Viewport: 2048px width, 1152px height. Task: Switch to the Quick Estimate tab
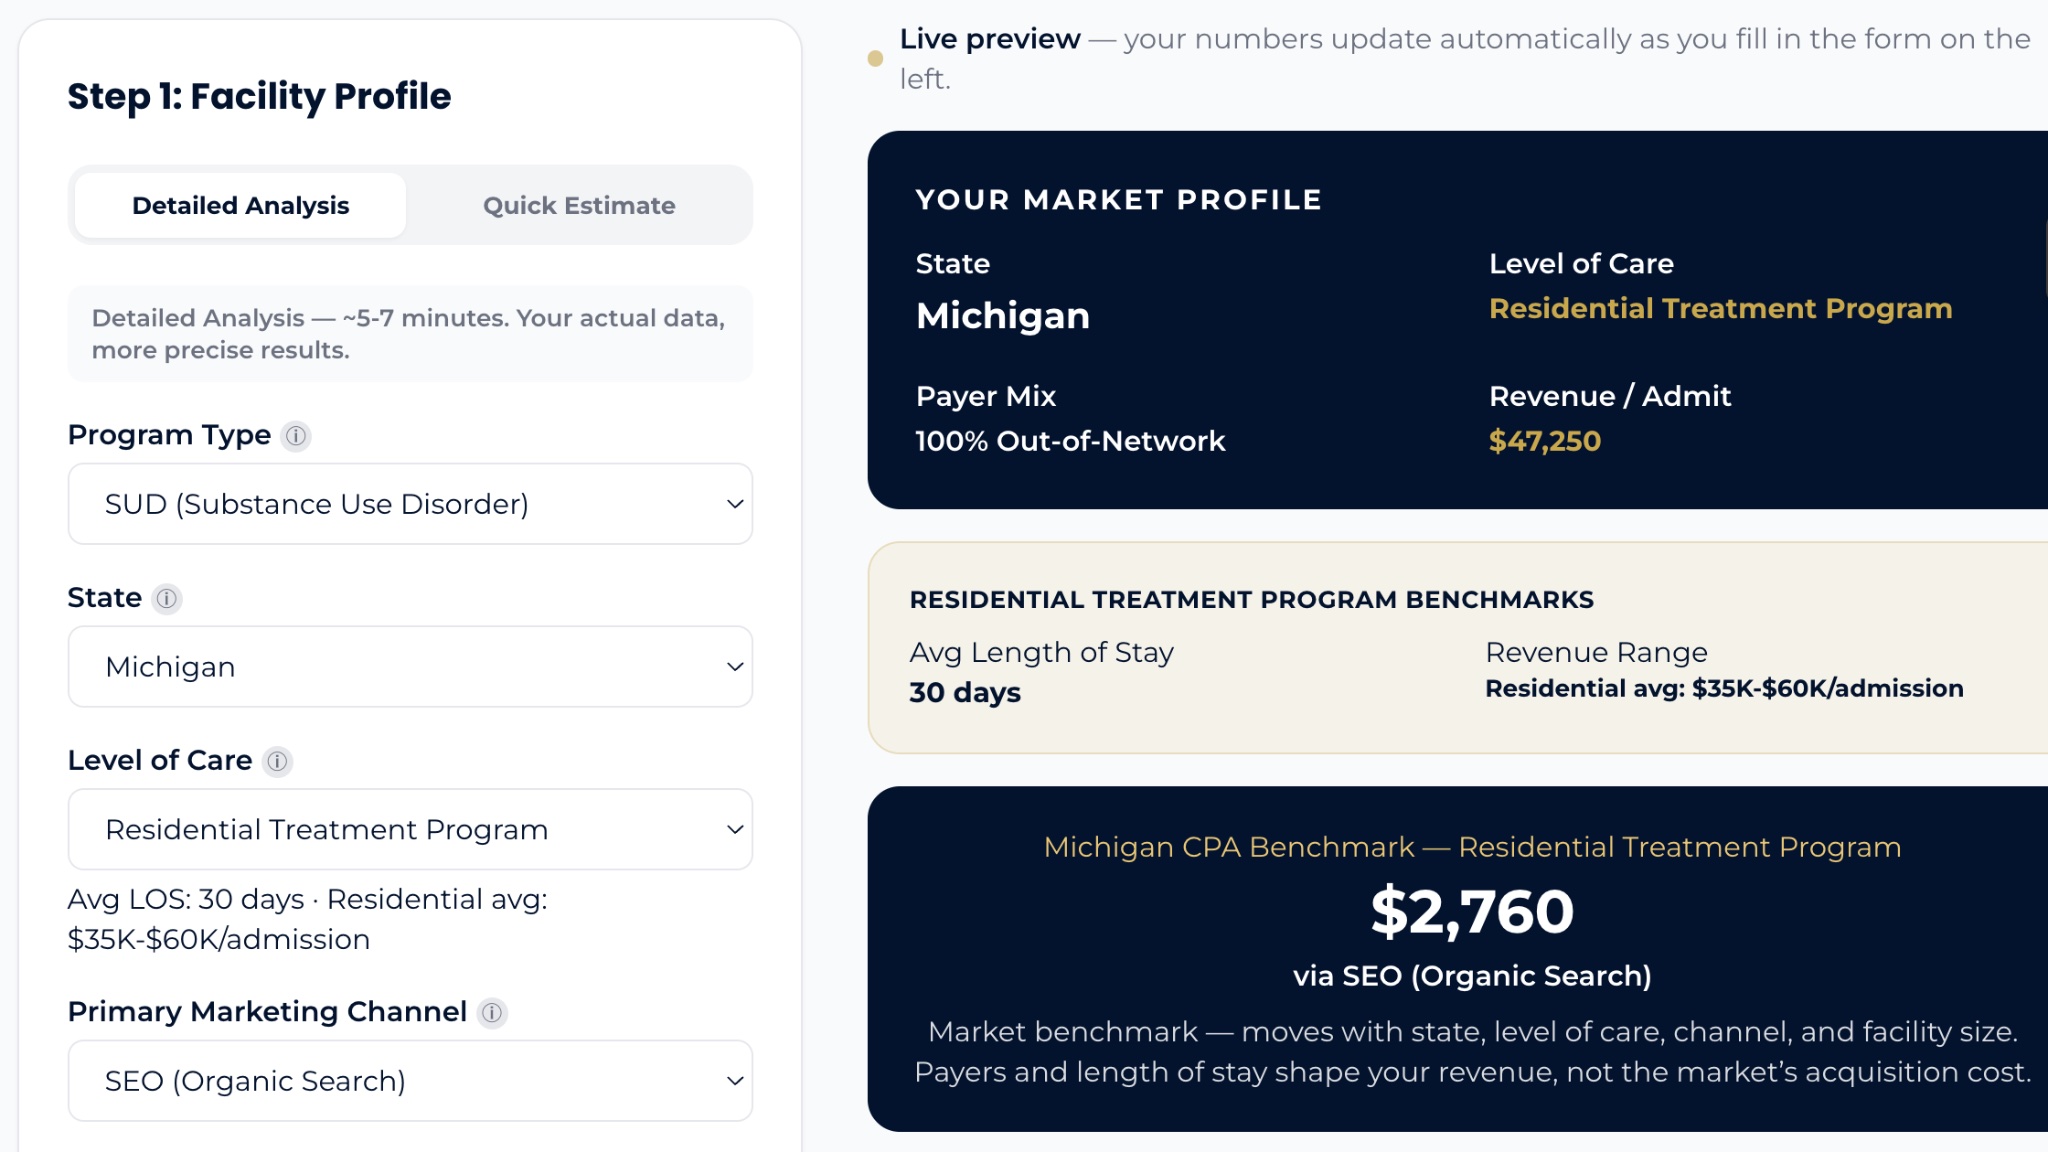[x=579, y=205]
